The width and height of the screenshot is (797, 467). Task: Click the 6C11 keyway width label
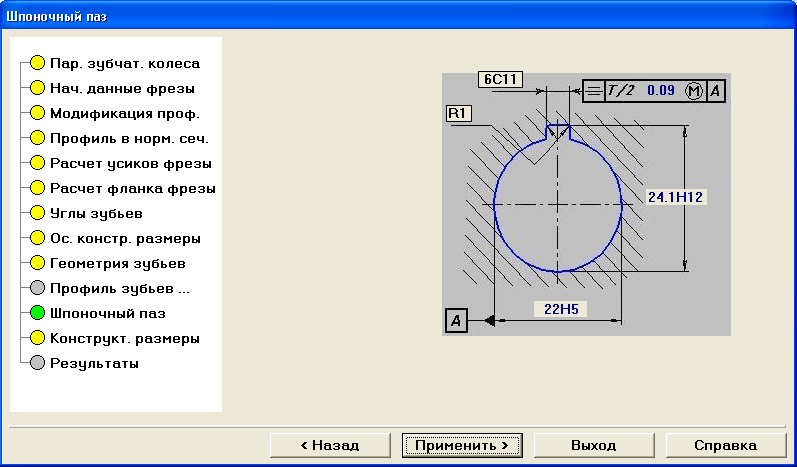[501, 80]
